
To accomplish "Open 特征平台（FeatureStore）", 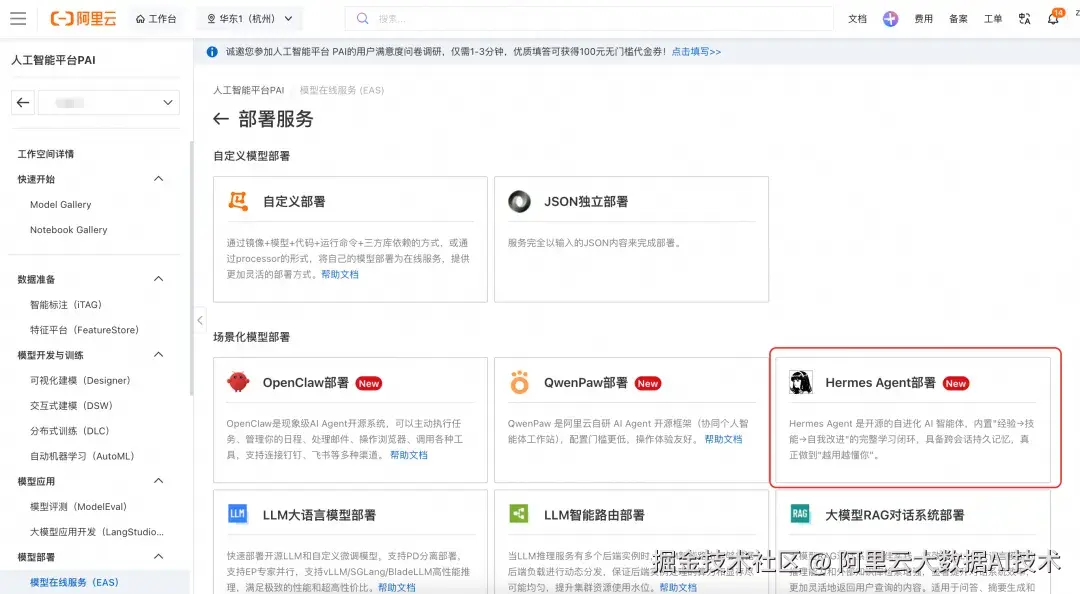I will [x=84, y=330].
